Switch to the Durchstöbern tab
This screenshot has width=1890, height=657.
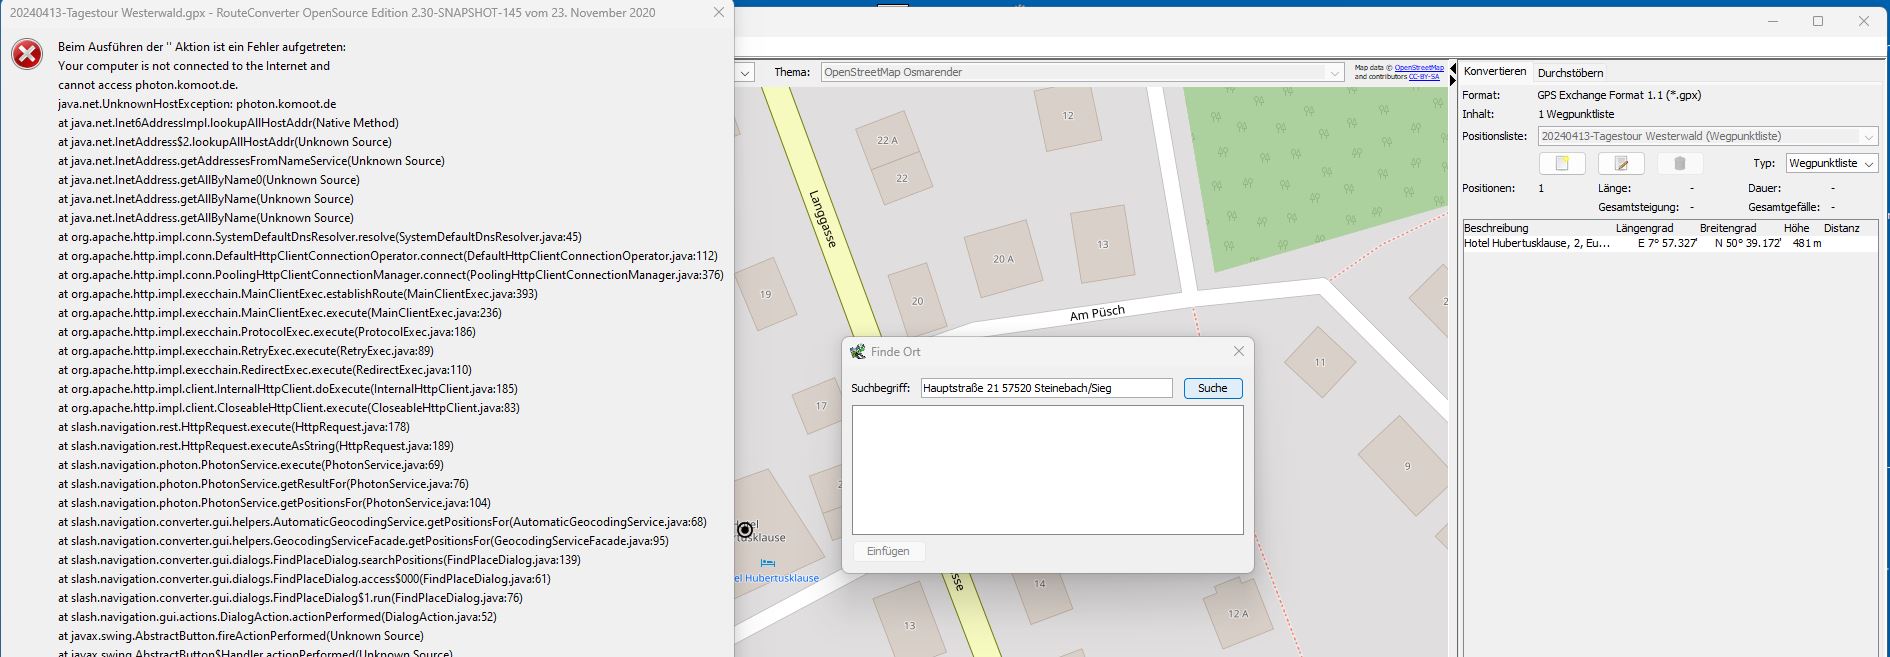pyautogui.click(x=1570, y=73)
